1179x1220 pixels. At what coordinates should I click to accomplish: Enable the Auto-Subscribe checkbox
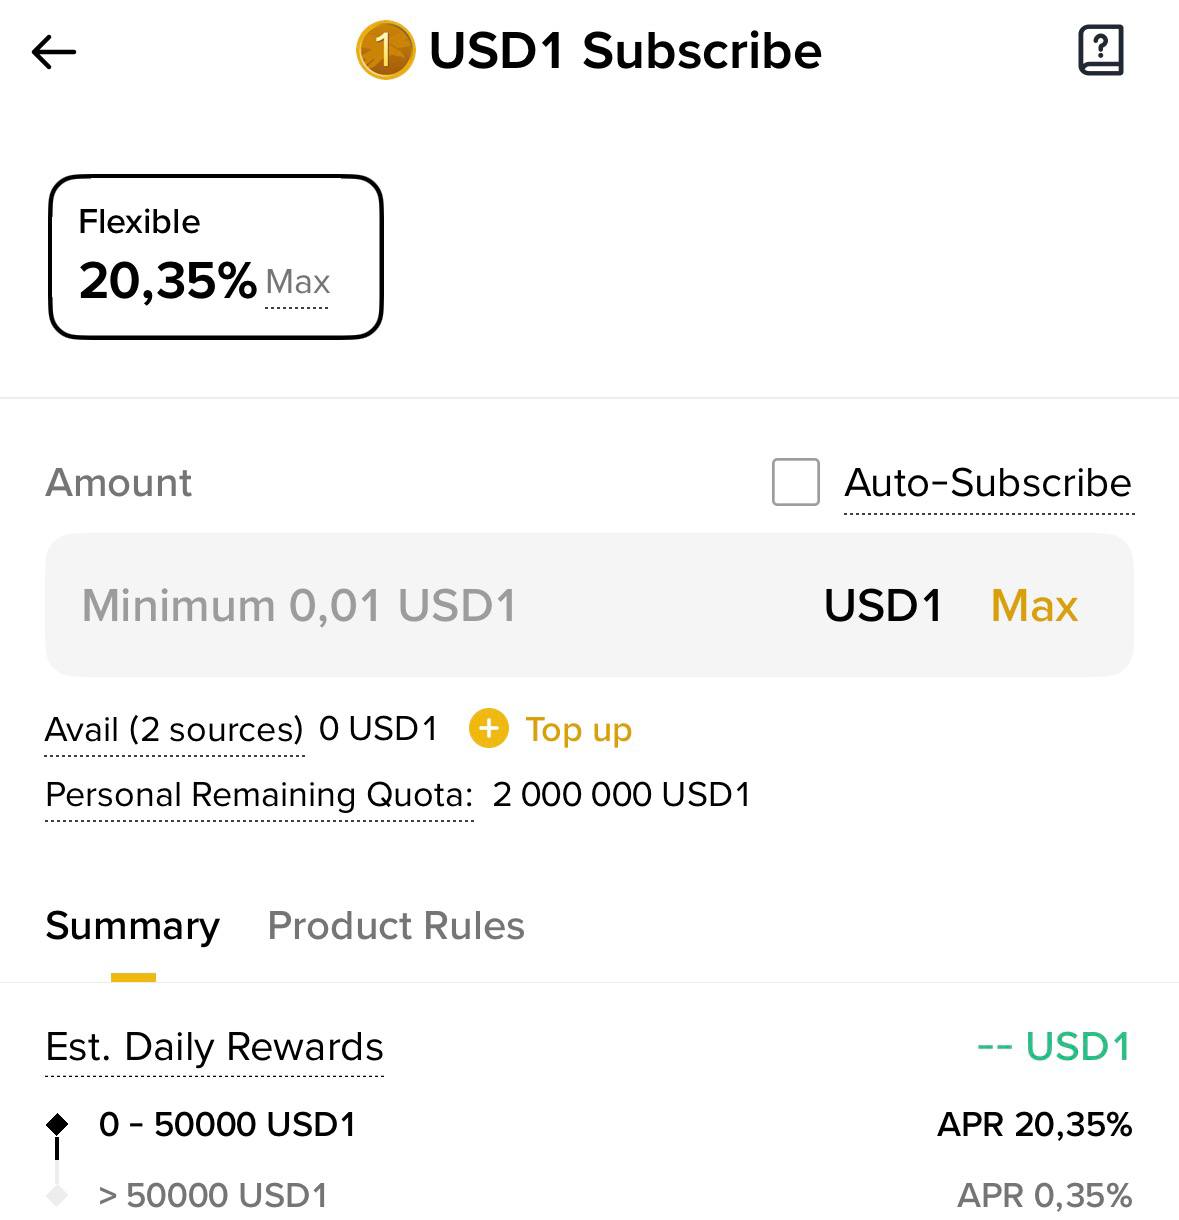point(796,483)
